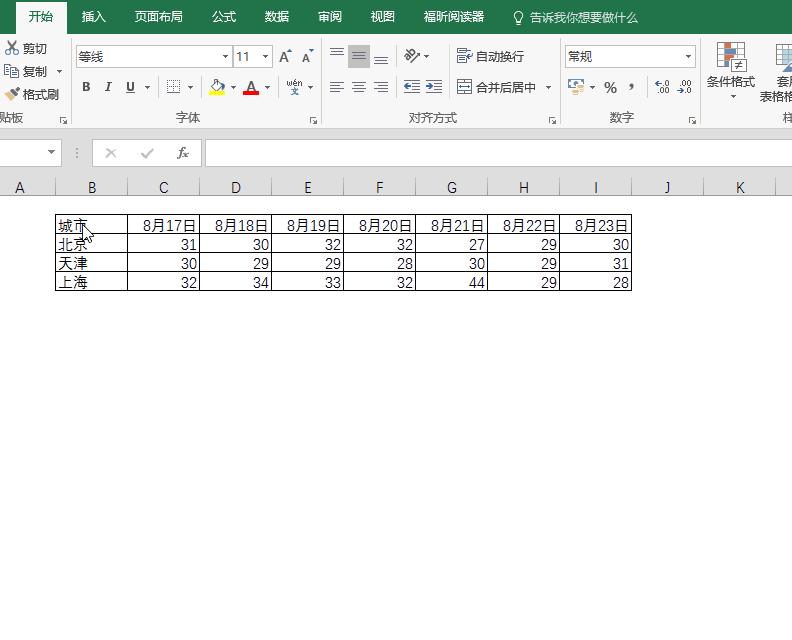Open the Font group dialog launcher
Viewport: 792px width, 640px height.
pyautogui.click(x=313, y=120)
